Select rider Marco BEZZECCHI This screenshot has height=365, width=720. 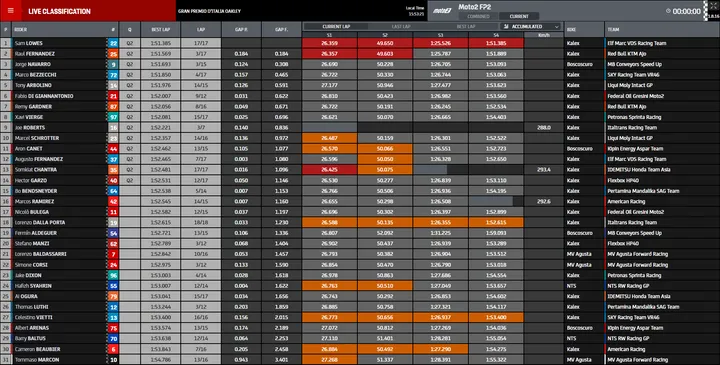[x=36, y=75]
